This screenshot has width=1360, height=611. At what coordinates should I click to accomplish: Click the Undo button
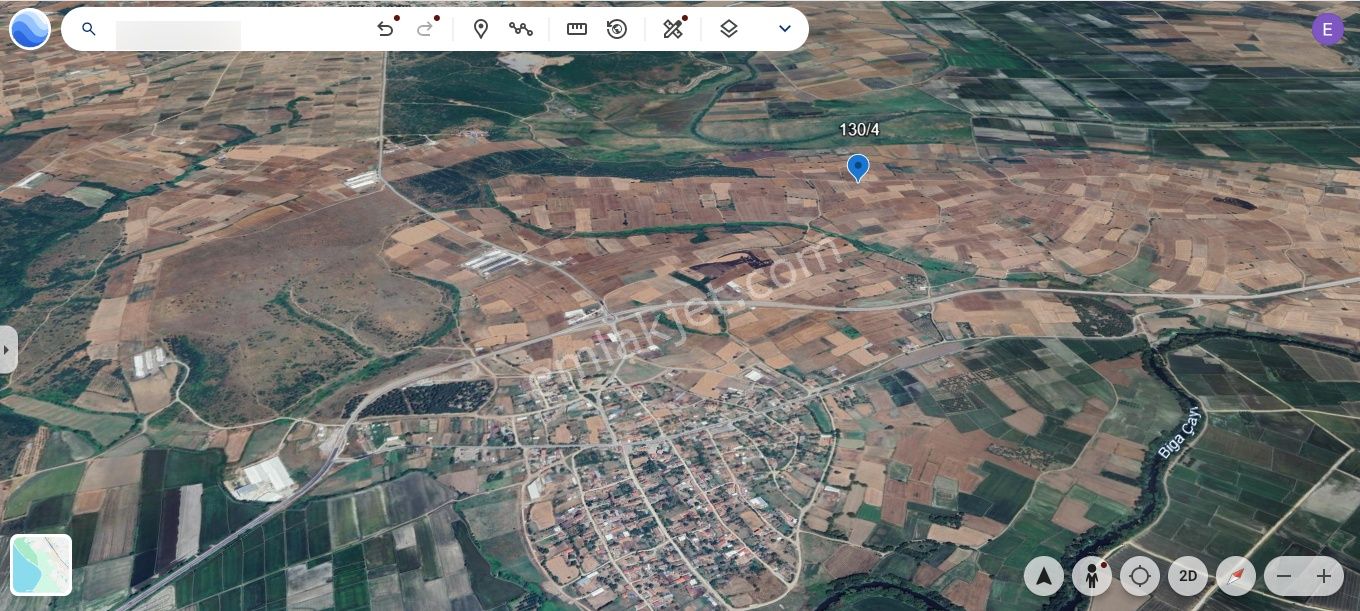[386, 29]
